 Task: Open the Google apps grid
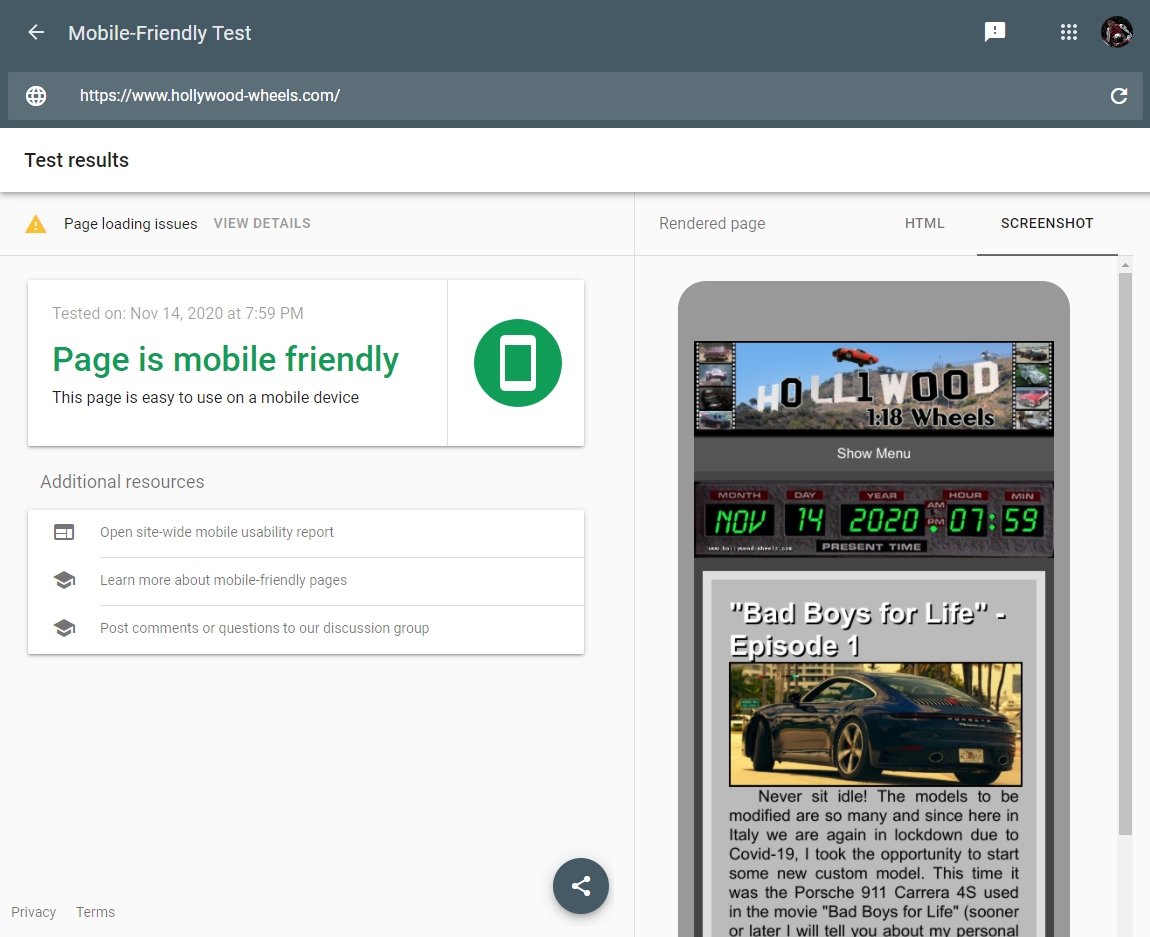coord(1069,32)
